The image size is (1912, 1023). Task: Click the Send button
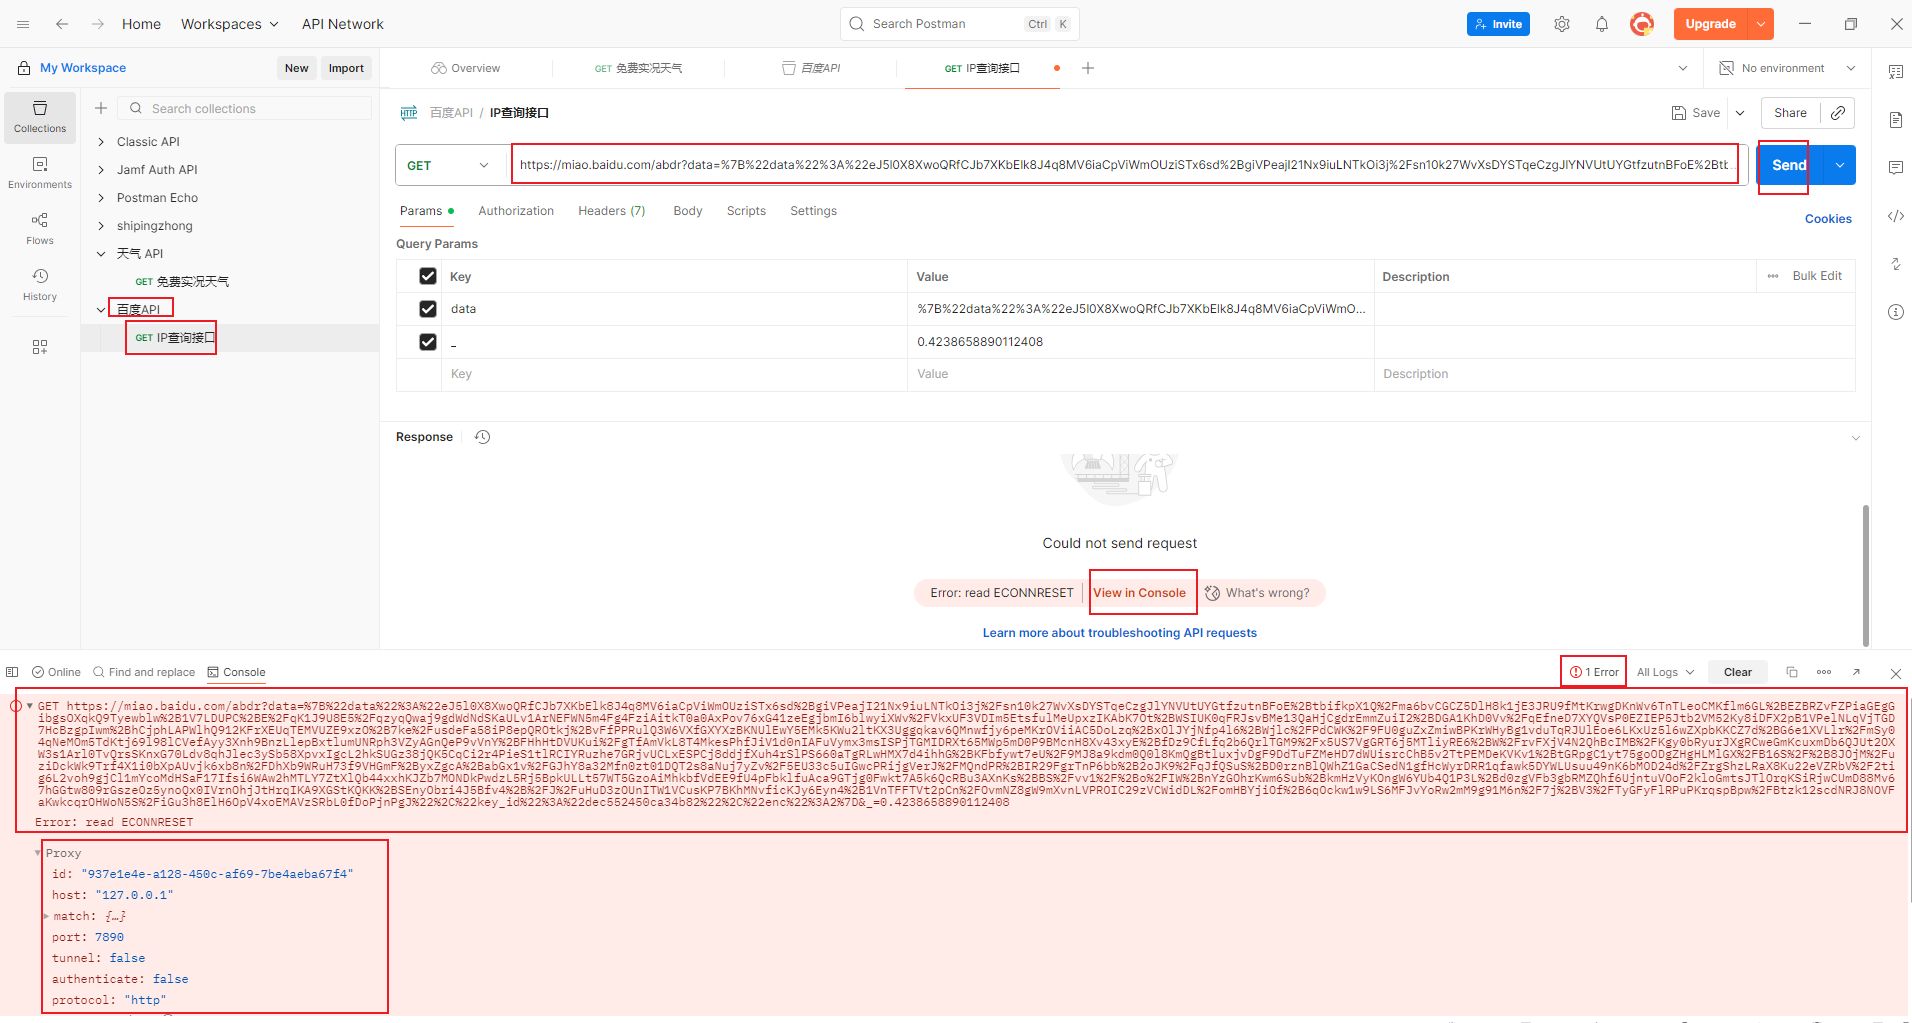pyautogui.click(x=1788, y=165)
